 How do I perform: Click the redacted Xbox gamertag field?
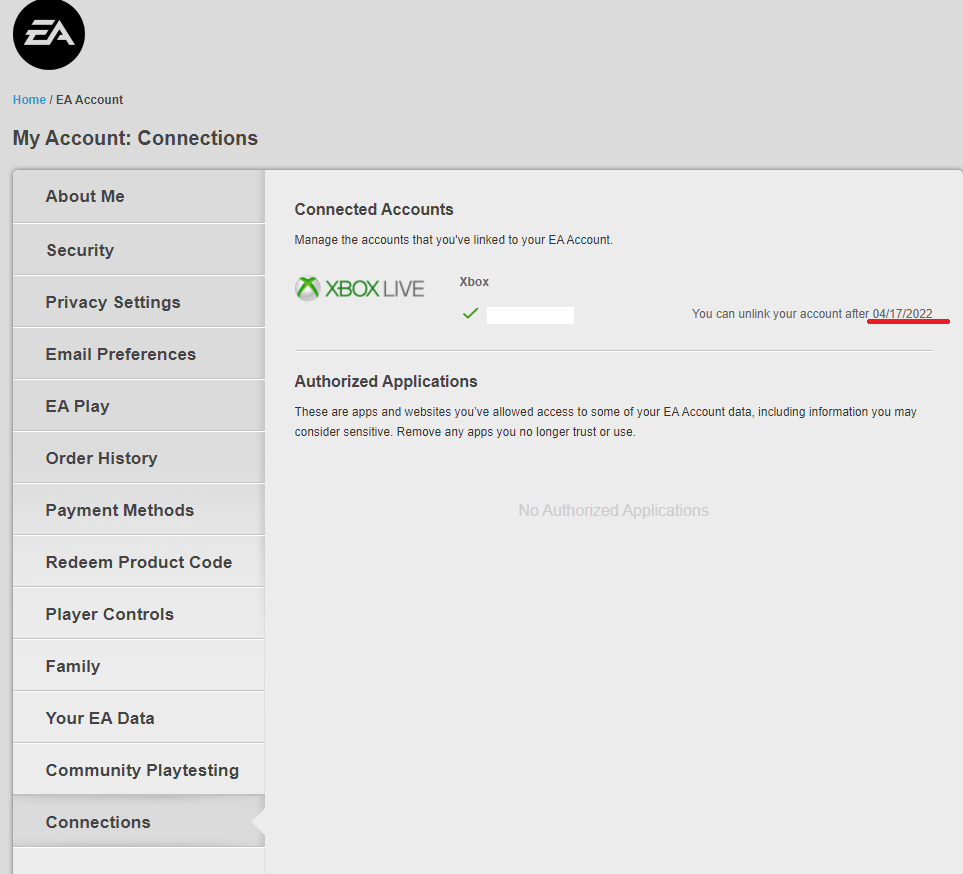[530, 315]
